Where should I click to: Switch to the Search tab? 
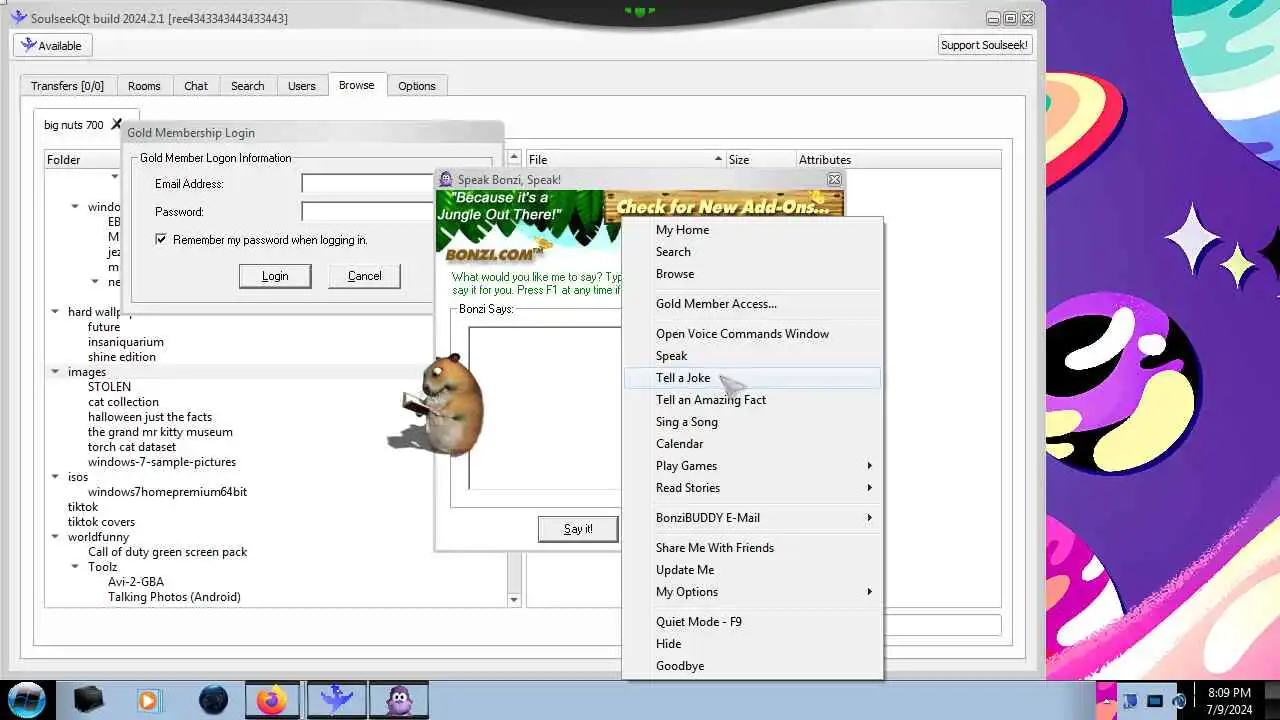(x=248, y=86)
